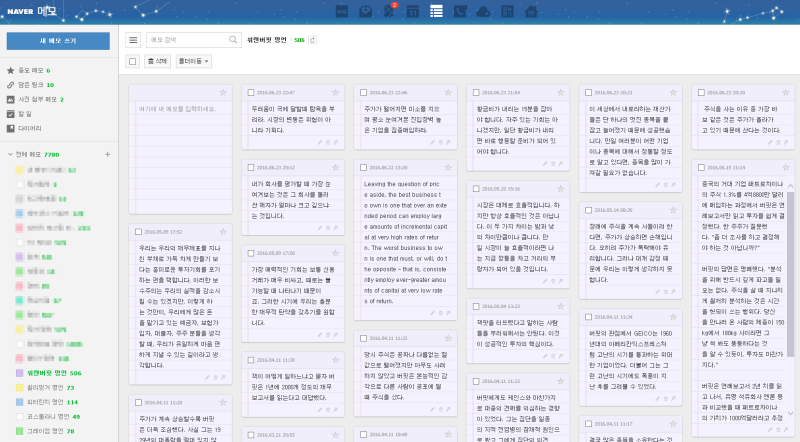Star the memo dated 2016.06.23 22:47
The height and width of the screenshot is (442, 800).
pyautogui.click(x=335, y=92)
